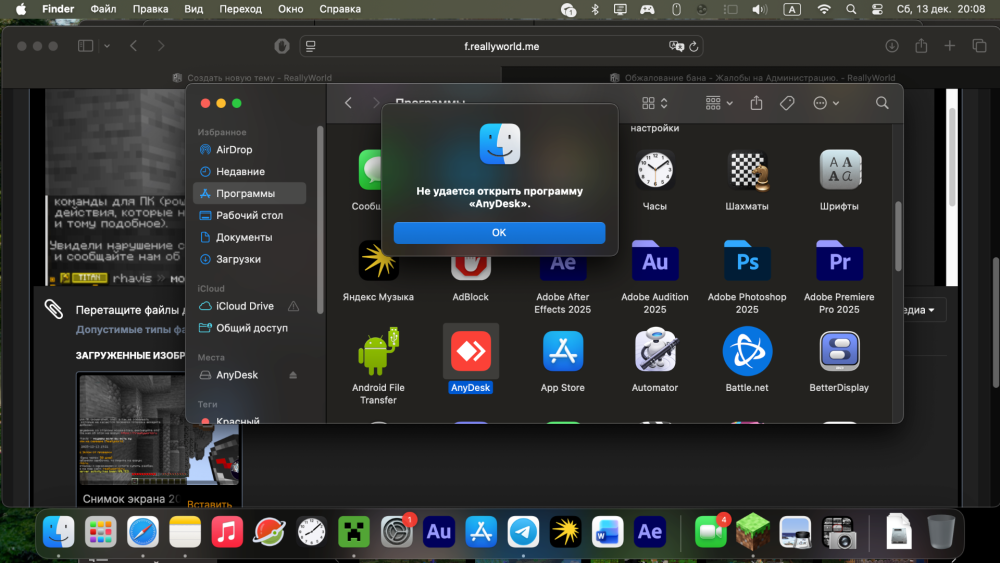This screenshot has height=563, width=1000.
Task: Open the Переход menu
Action: (x=240, y=9)
